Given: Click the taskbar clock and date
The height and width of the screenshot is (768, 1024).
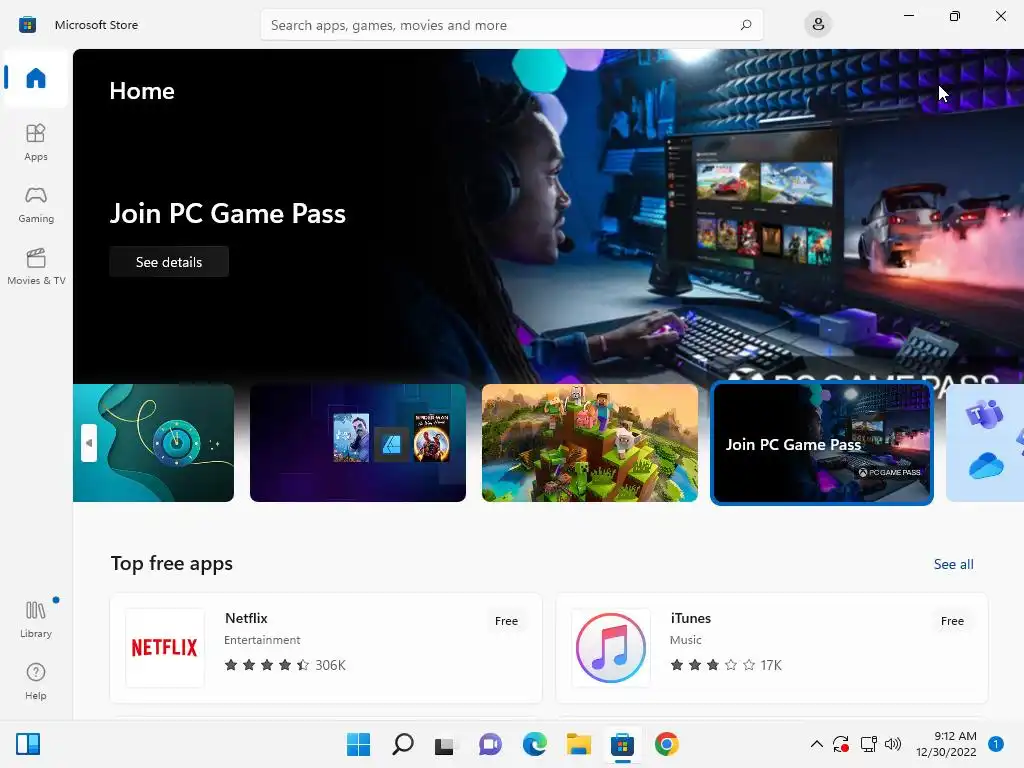Looking at the screenshot, I should (946, 744).
